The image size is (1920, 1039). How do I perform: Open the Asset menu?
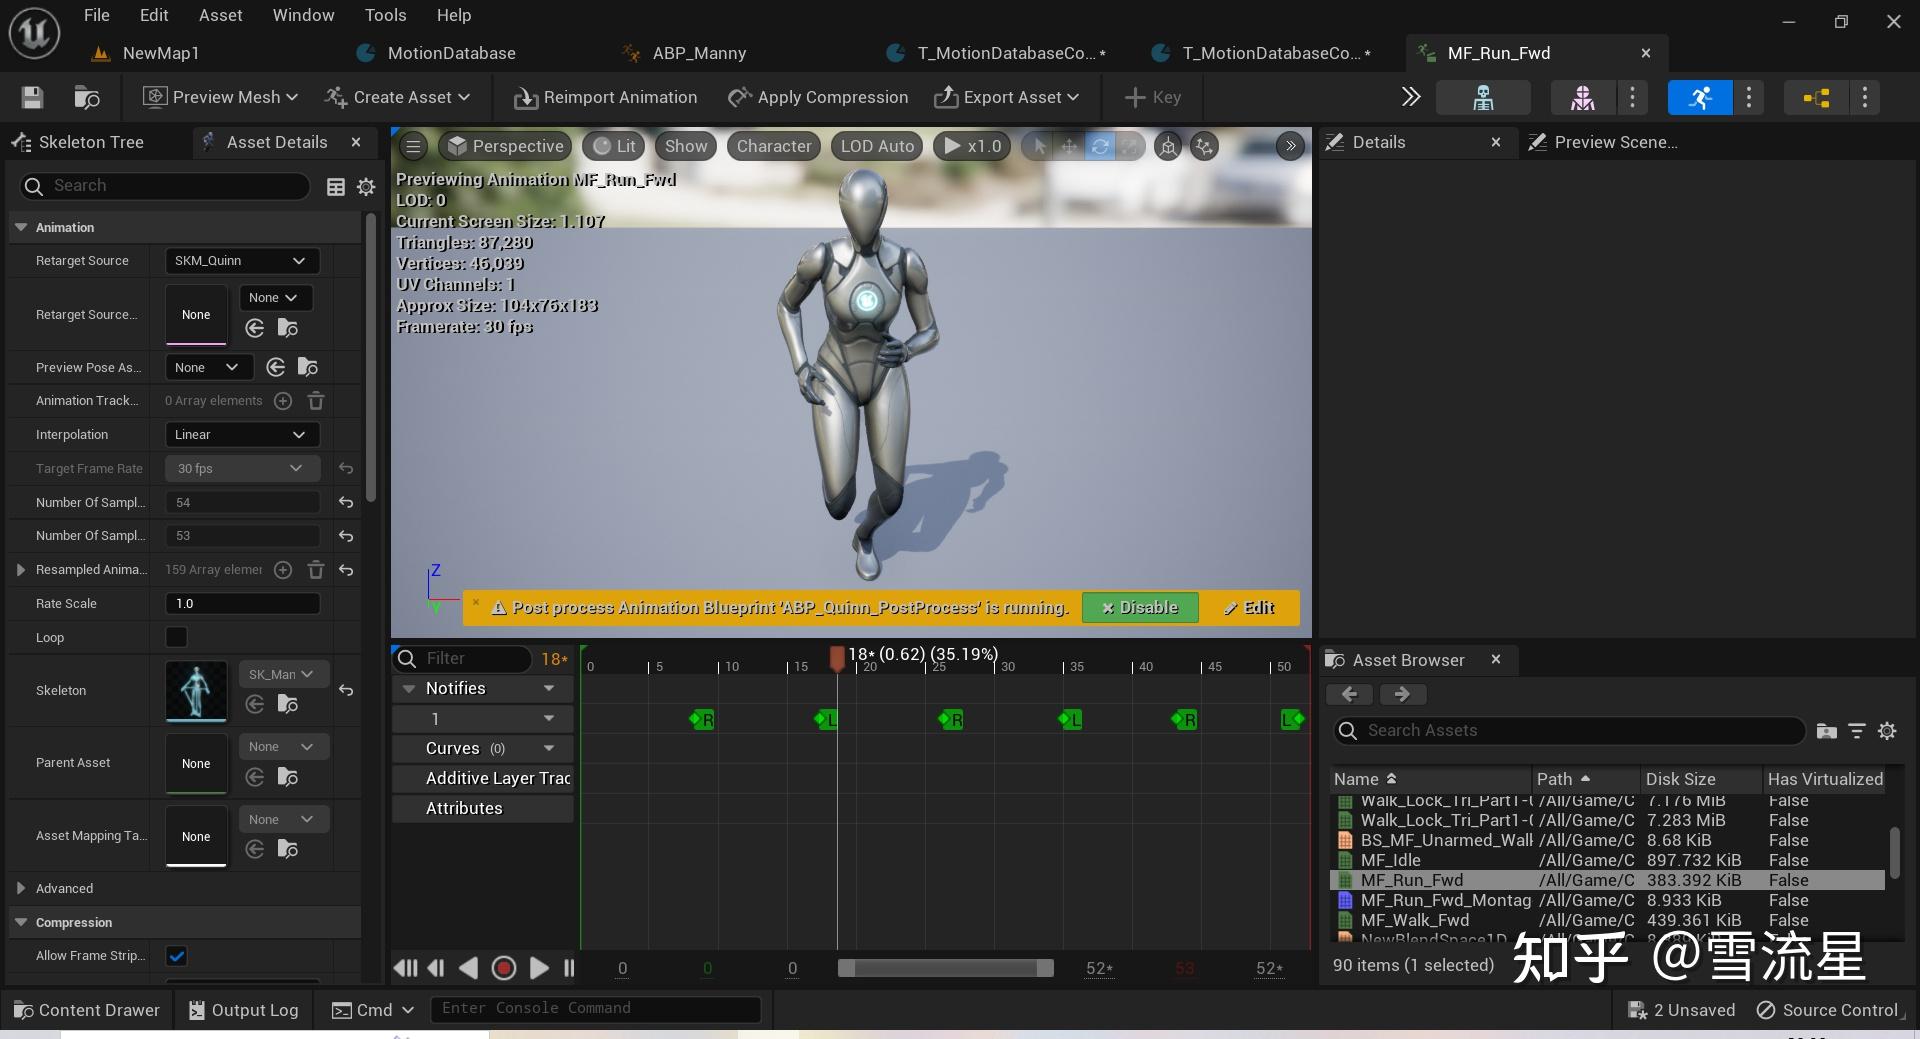(x=220, y=15)
